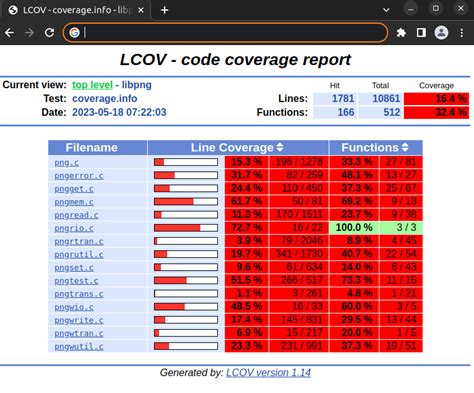The image size is (474, 393).
Task: Click the date 2023-05-18 07:22:03
Action: (x=119, y=112)
